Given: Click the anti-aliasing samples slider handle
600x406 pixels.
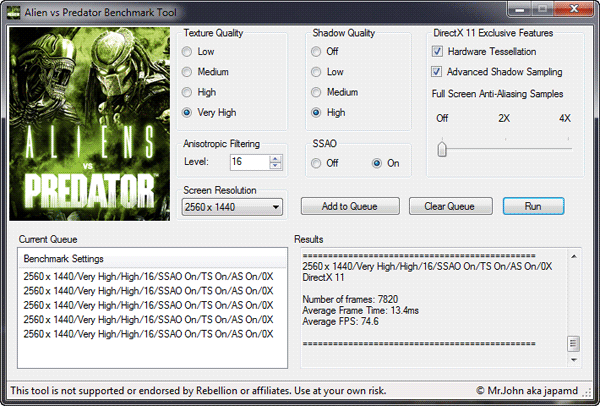Looking at the screenshot, I should pos(441,149).
